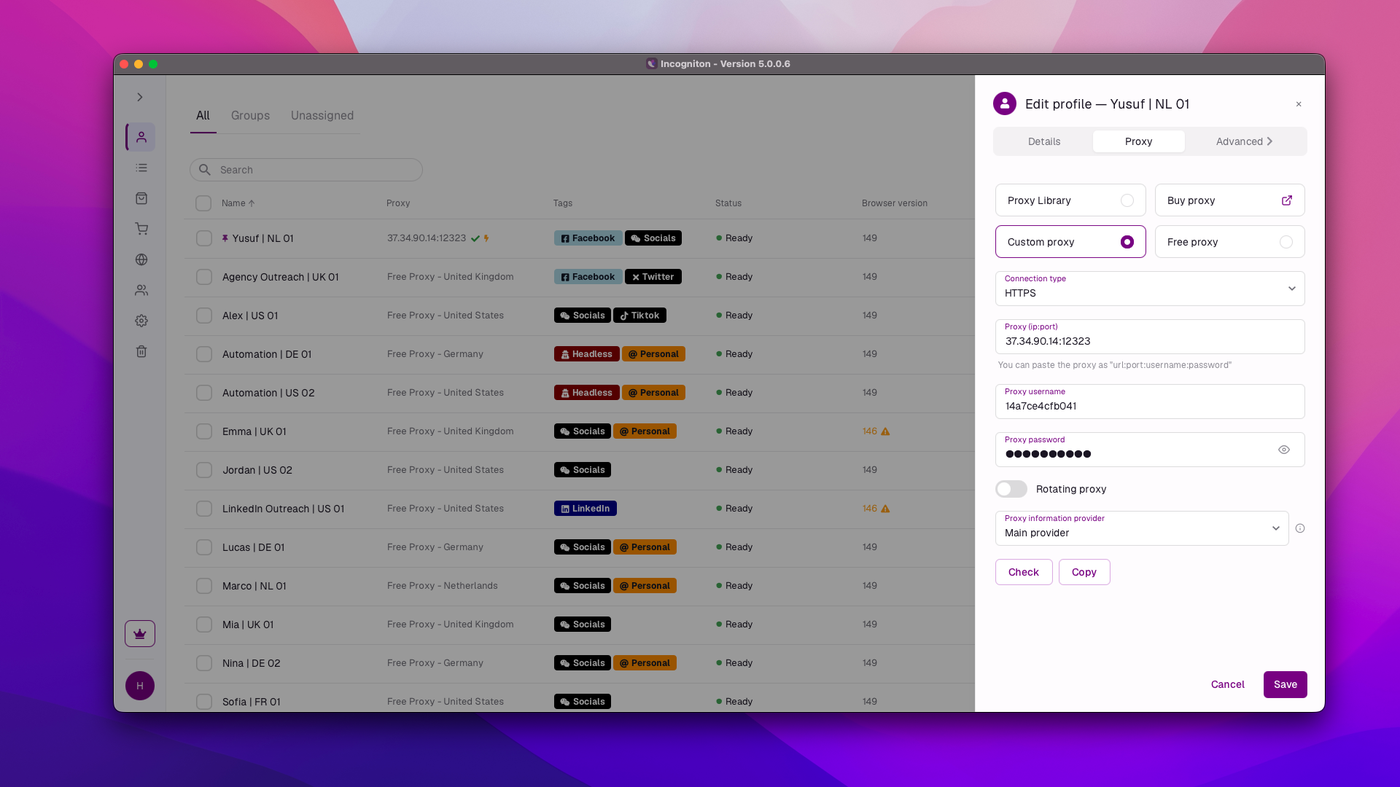Image resolution: width=1400 pixels, height=787 pixels.
Task: Open the settings gear icon in sidebar
Action: pos(141,321)
